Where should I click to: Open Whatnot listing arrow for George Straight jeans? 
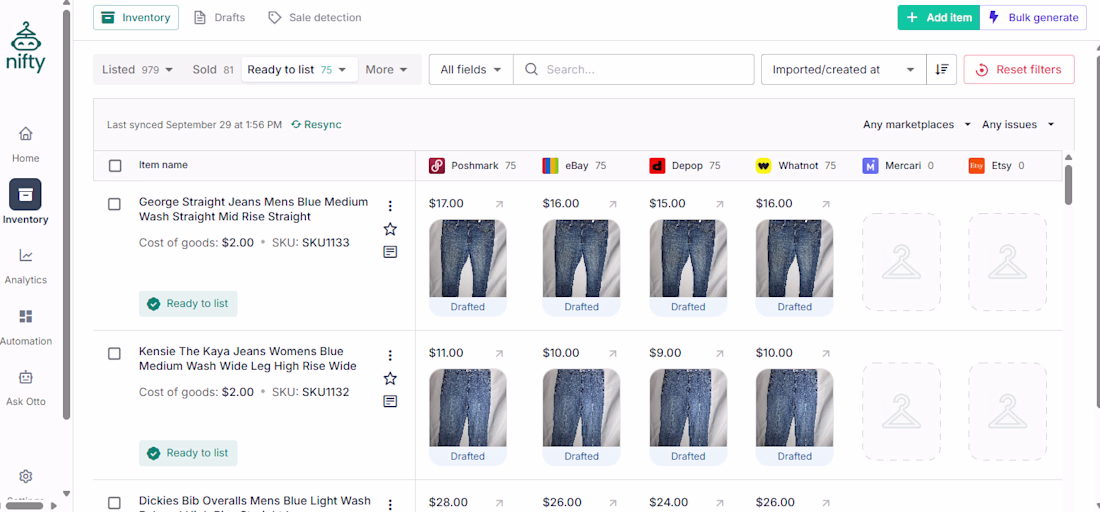(x=826, y=204)
